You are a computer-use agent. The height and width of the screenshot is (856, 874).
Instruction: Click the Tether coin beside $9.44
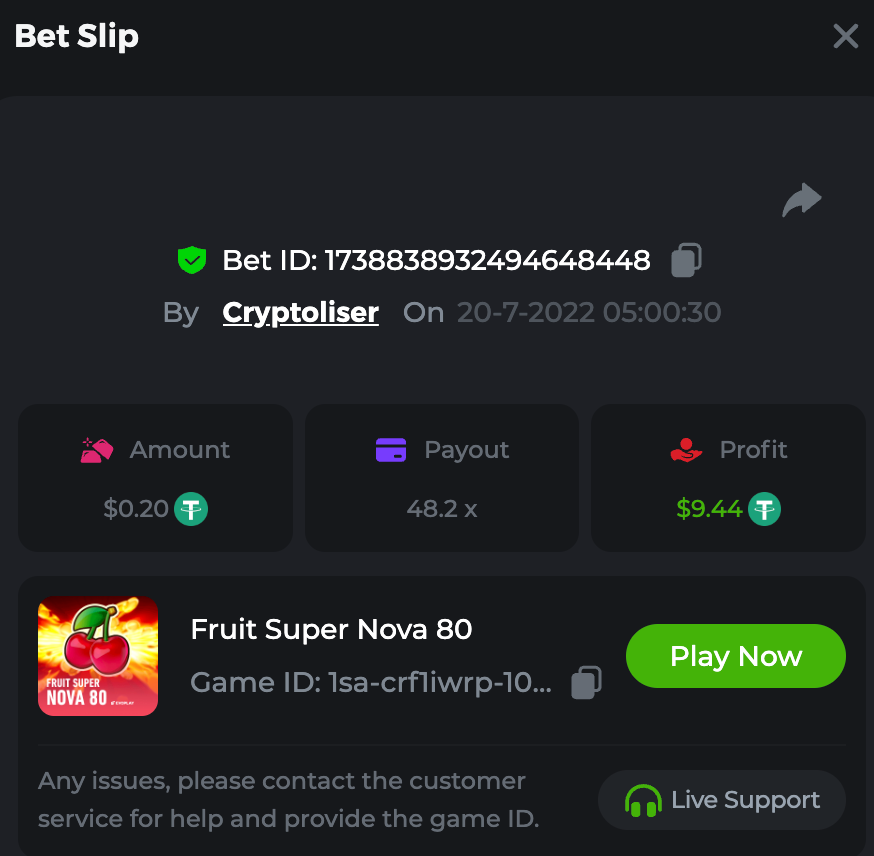765,509
